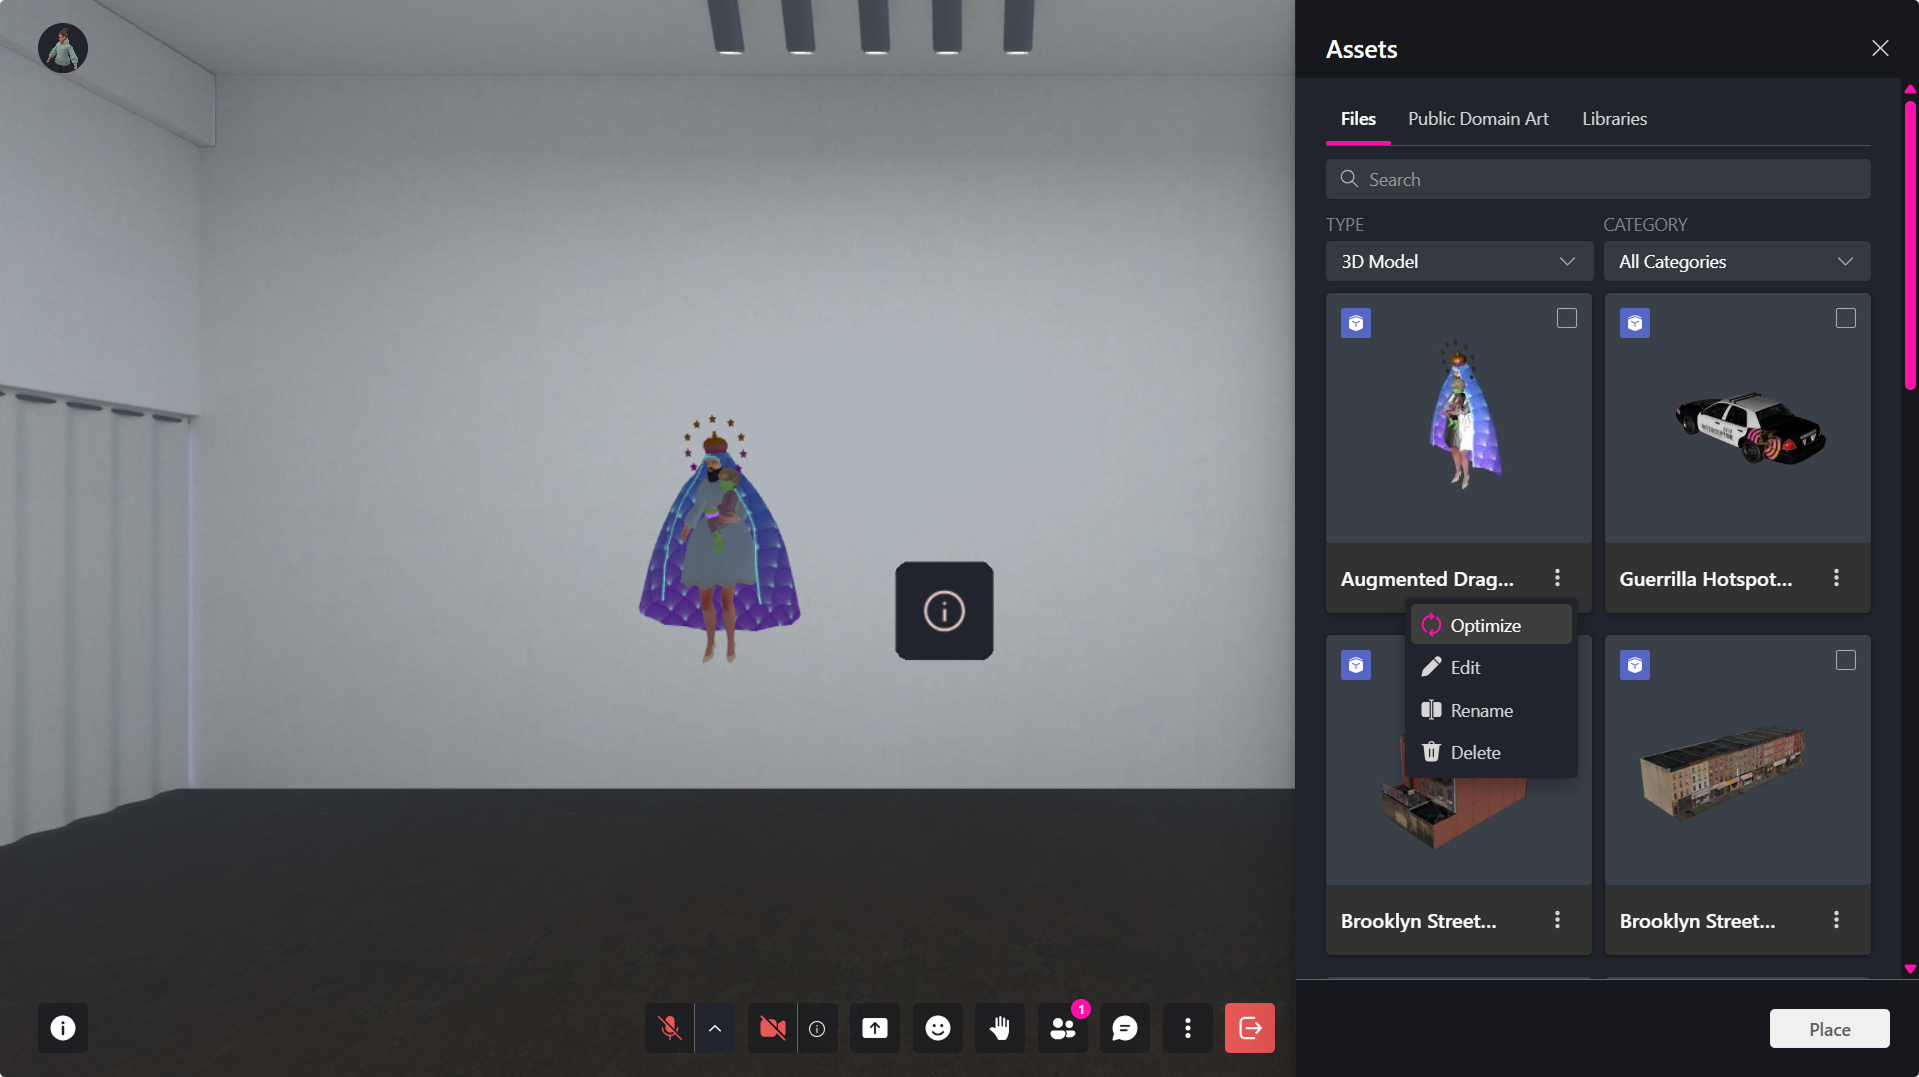Image resolution: width=1919 pixels, height=1077 pixels.
Task: Switch to the Public Domain Art tab
Action: pyautogui.click(x=1477, y=118)
